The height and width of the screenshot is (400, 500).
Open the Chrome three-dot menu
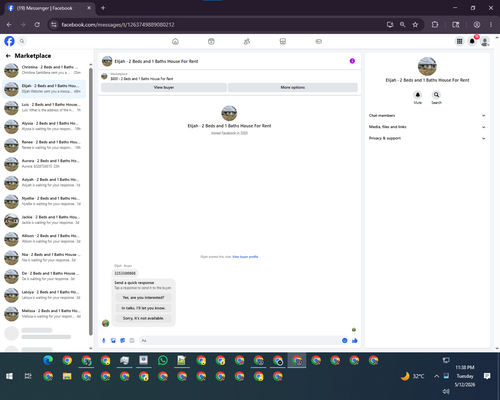(491, 25)
